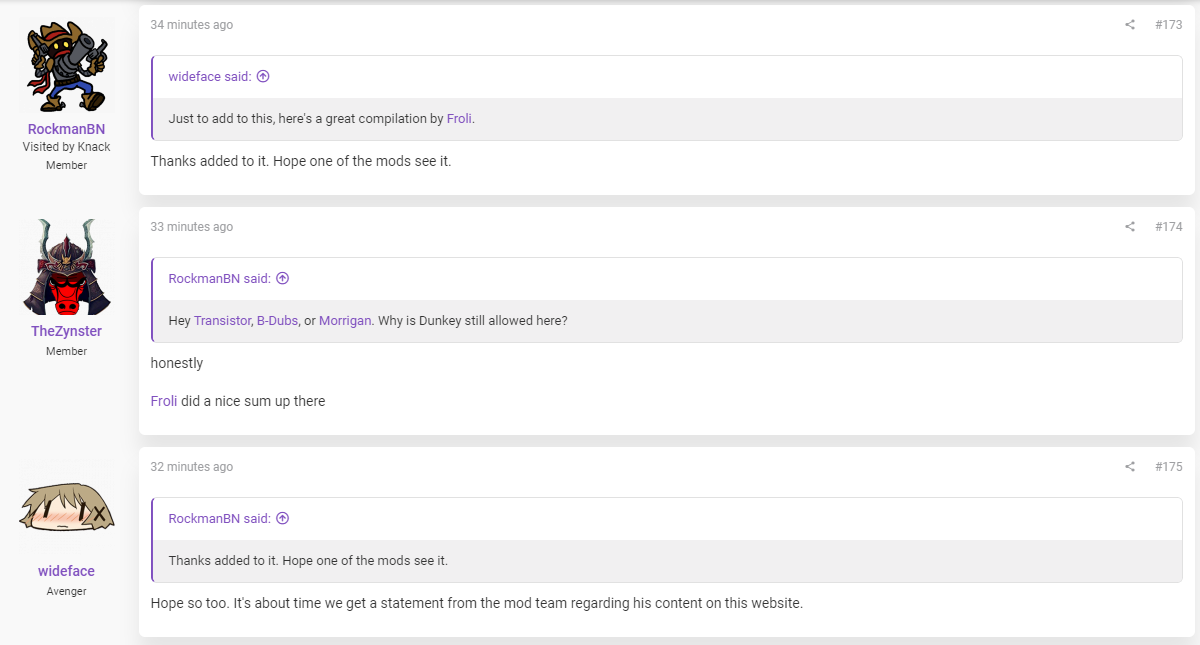Open the B-Dubs mention link
Screen dimensions: 1200x645
coord(277,321)
